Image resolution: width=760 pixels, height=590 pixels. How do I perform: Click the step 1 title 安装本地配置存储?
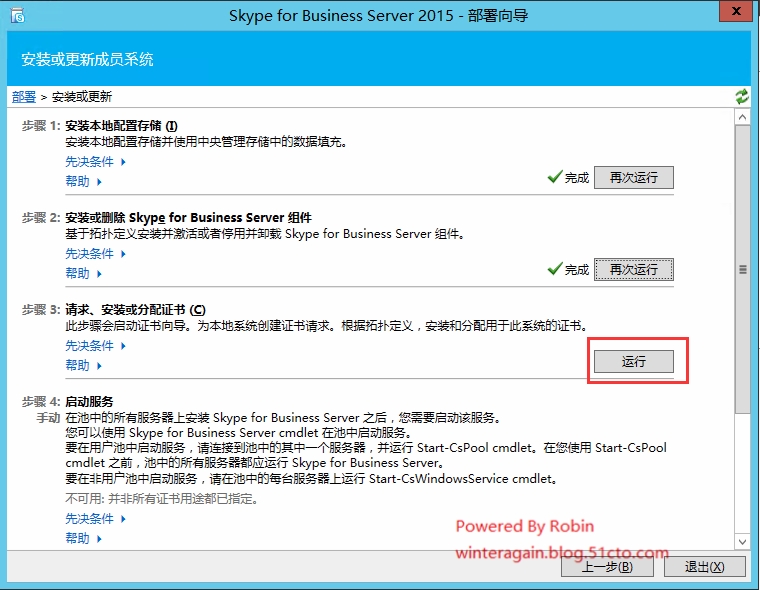(121, 126)
